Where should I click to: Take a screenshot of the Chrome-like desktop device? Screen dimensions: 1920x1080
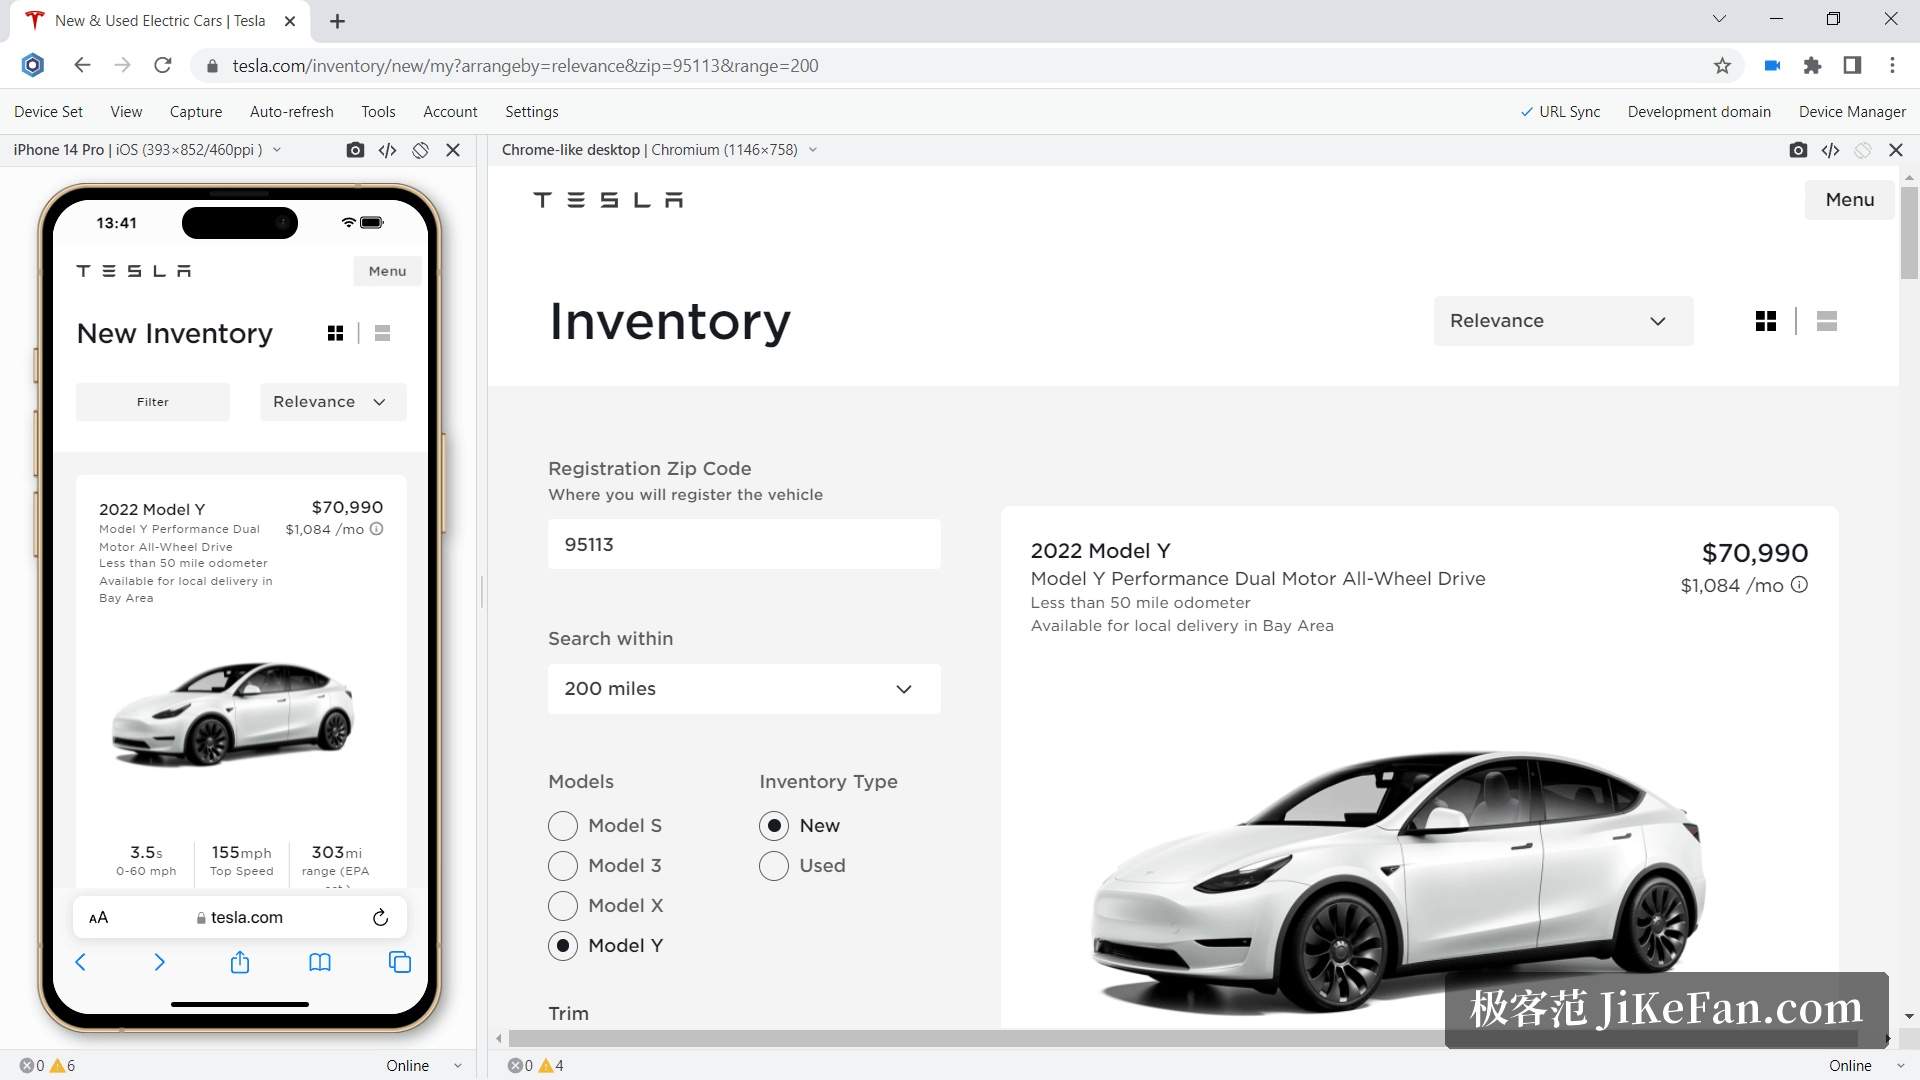coord(1798,150)
